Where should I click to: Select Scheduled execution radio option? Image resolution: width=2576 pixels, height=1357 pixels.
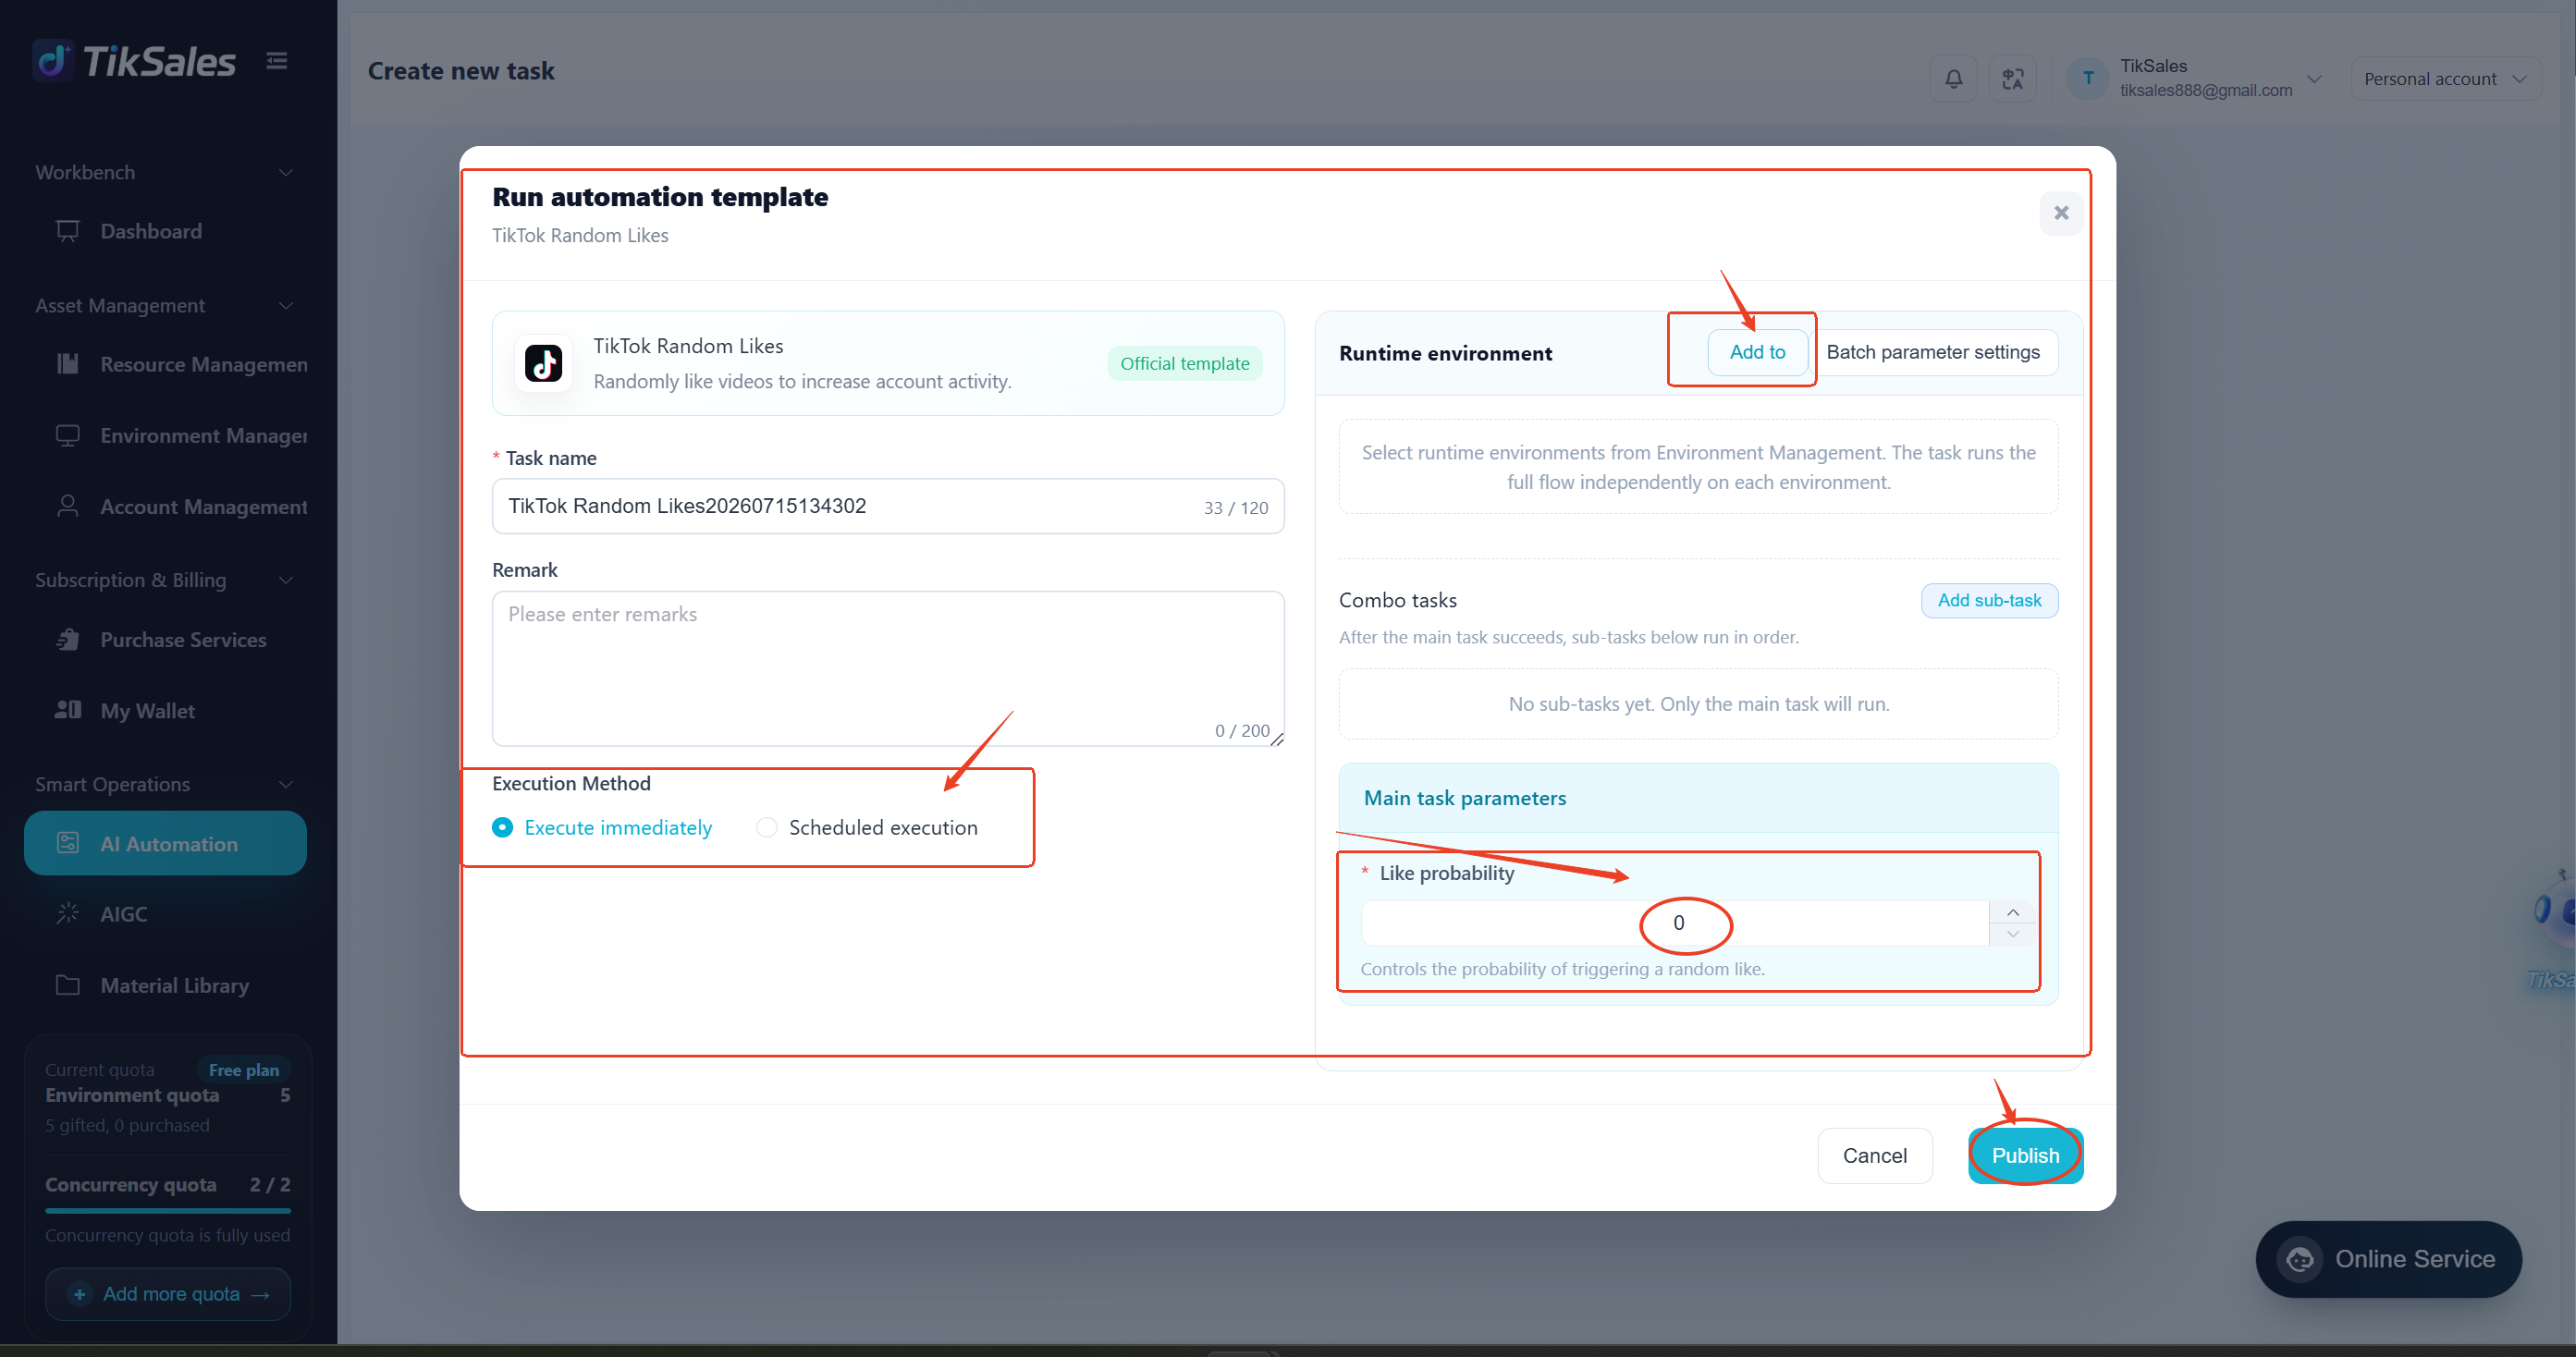(867, 827)
